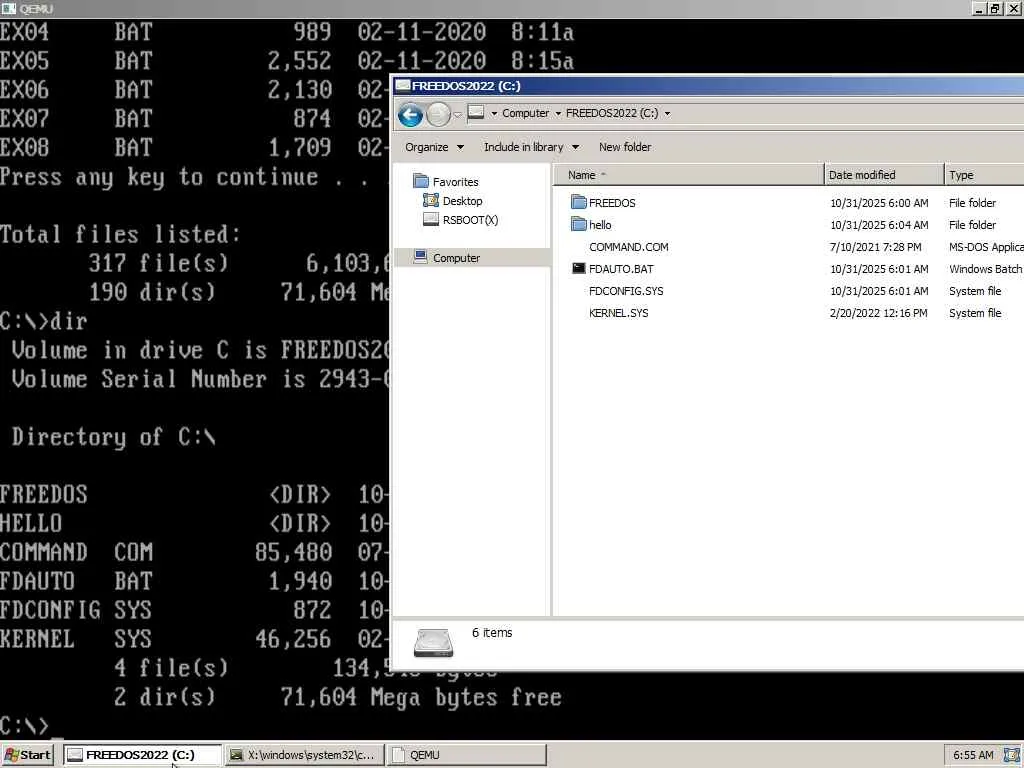Screen dimensions: 1024x768
Task: Click the C:\> prompt in QEMU window
Action: (24, 726)
